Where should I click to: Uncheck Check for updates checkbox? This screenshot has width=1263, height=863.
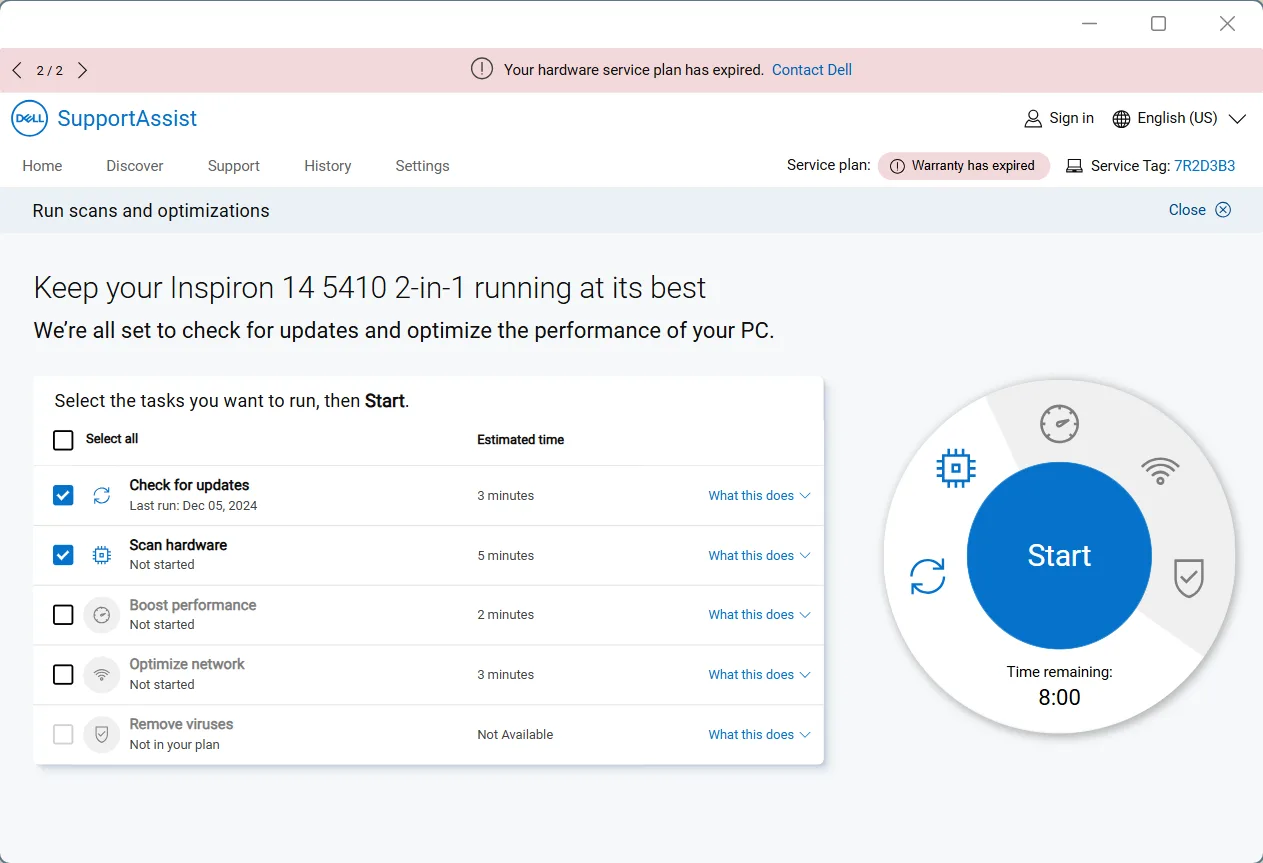[x=63, y=495]
